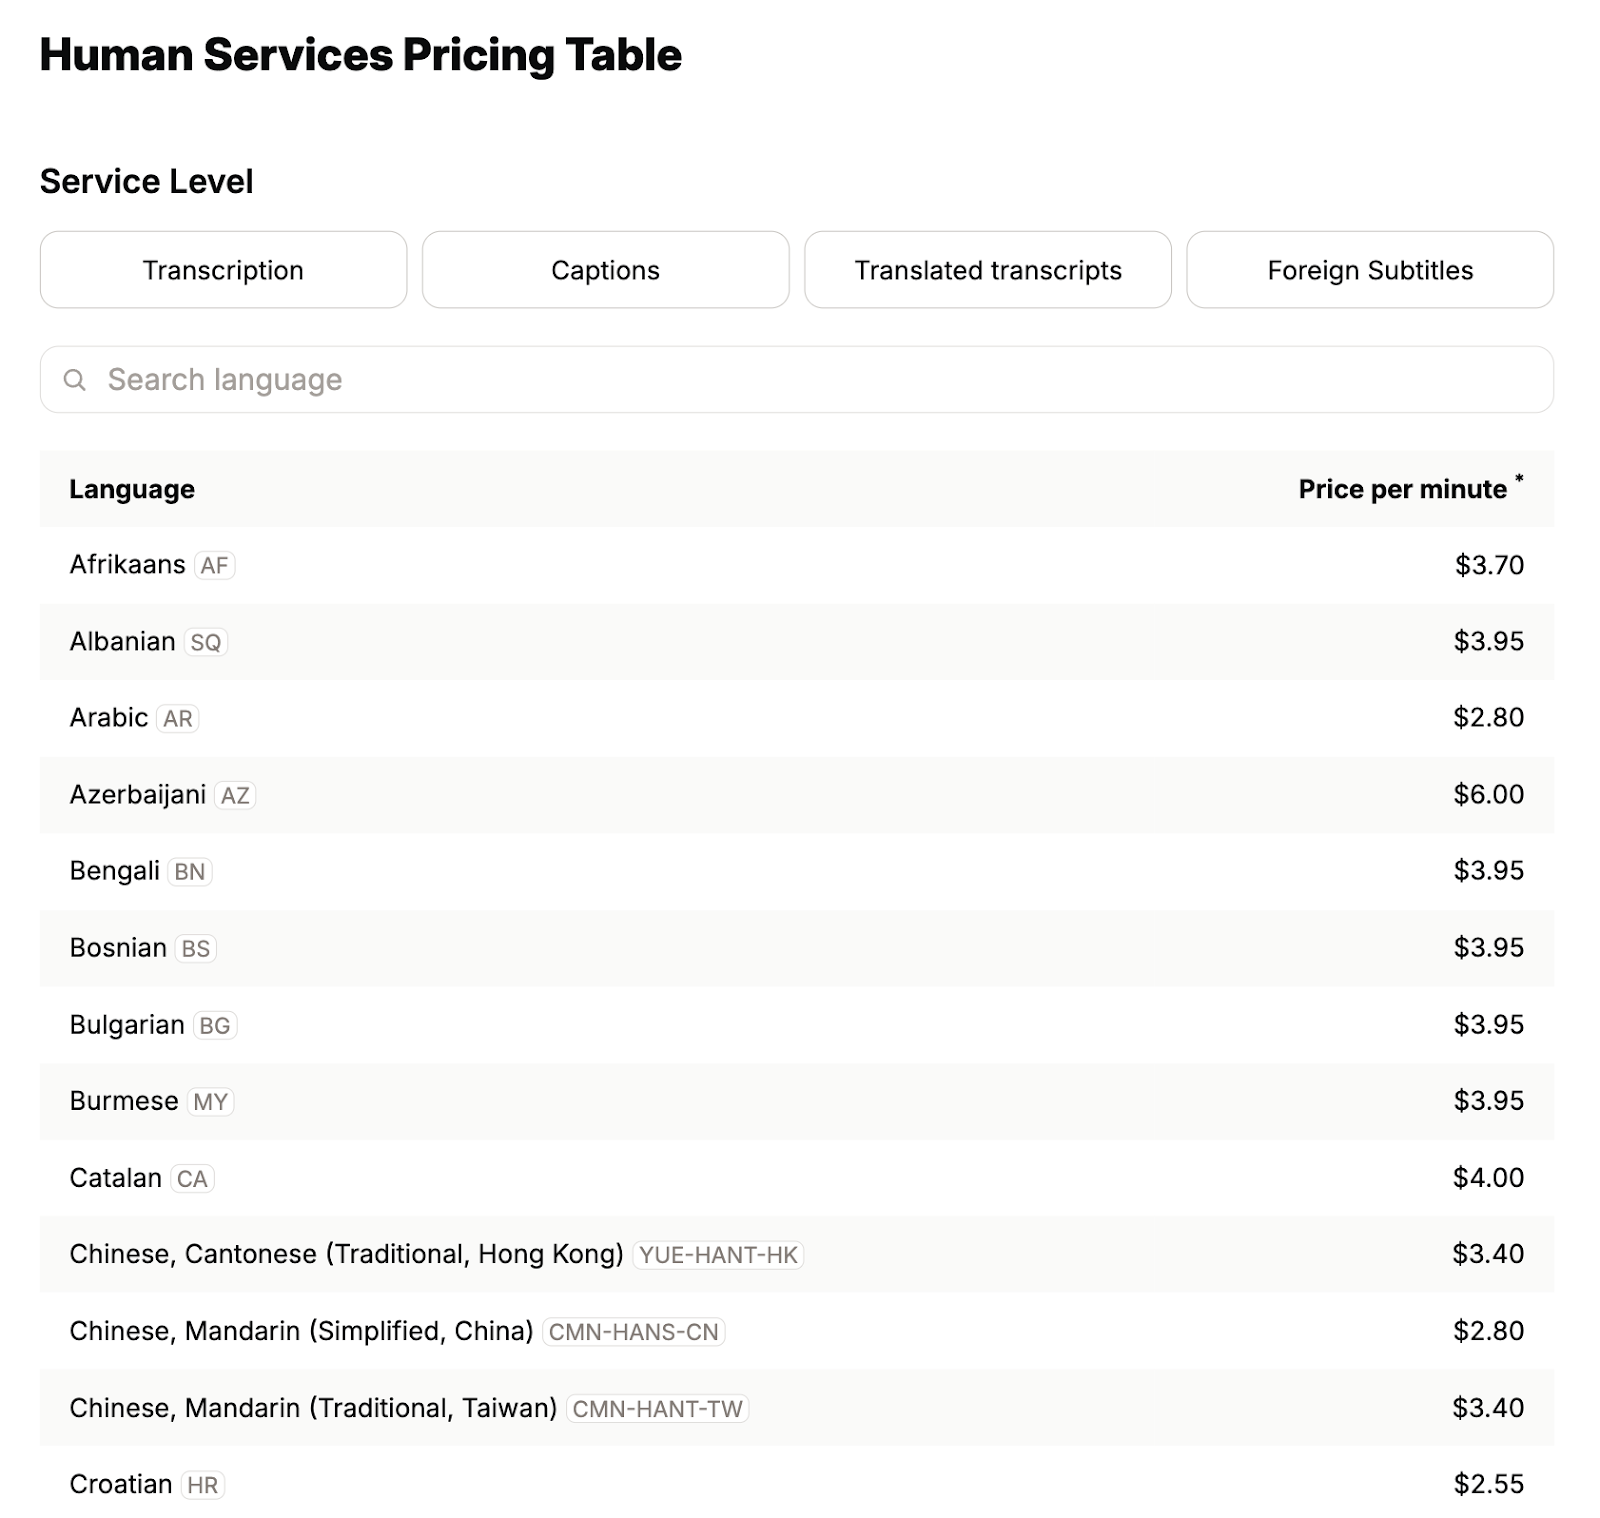Click the AZ badge beside Azerbaijani
This screenshot has height=1518, width=1600.
point(237,795)
